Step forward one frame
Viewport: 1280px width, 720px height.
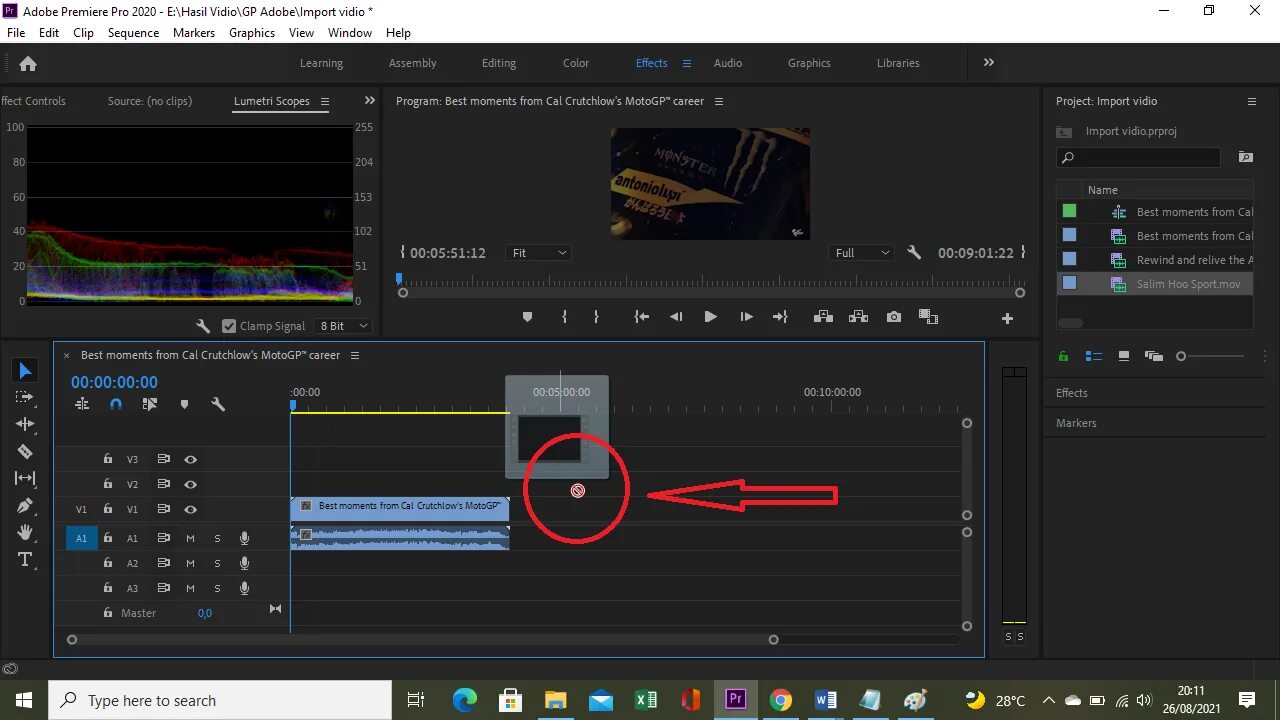click(x=746, y=317)
